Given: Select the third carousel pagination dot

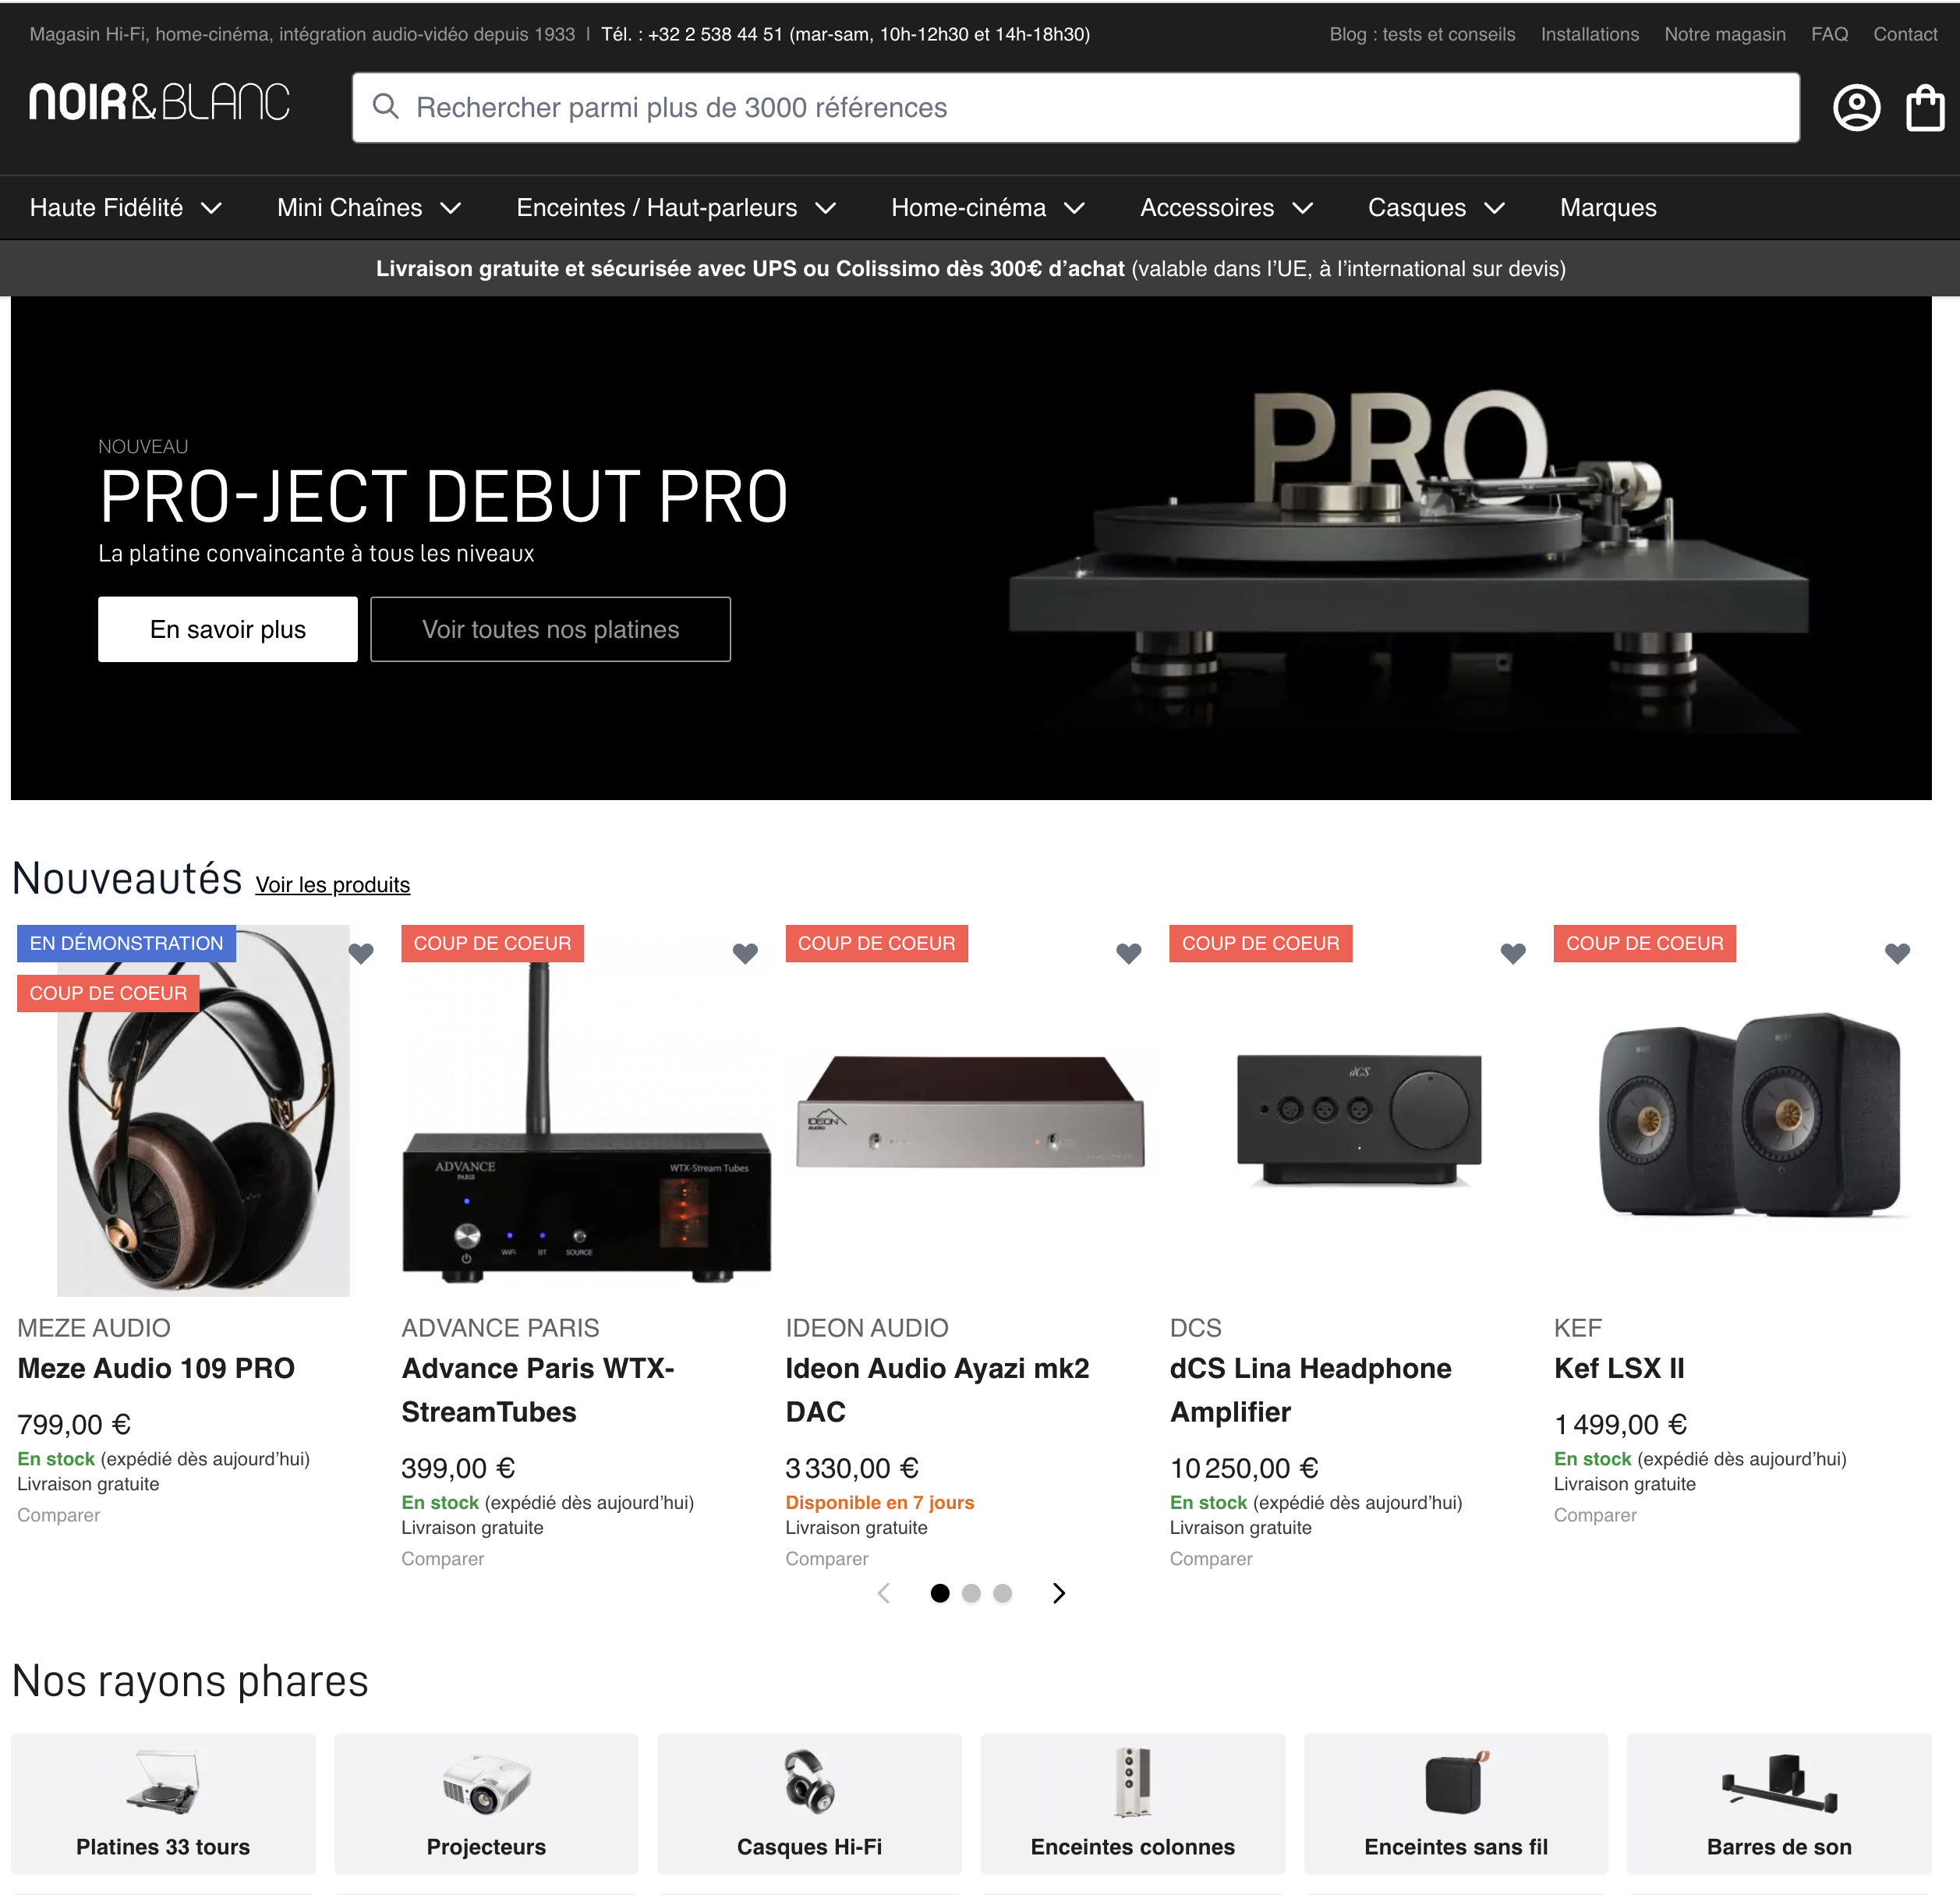Looking at the screenshot, I should click(1003, 1593).
